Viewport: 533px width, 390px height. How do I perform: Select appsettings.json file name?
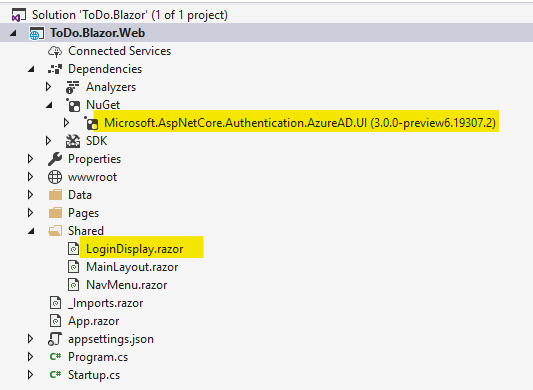pos(111,339)
